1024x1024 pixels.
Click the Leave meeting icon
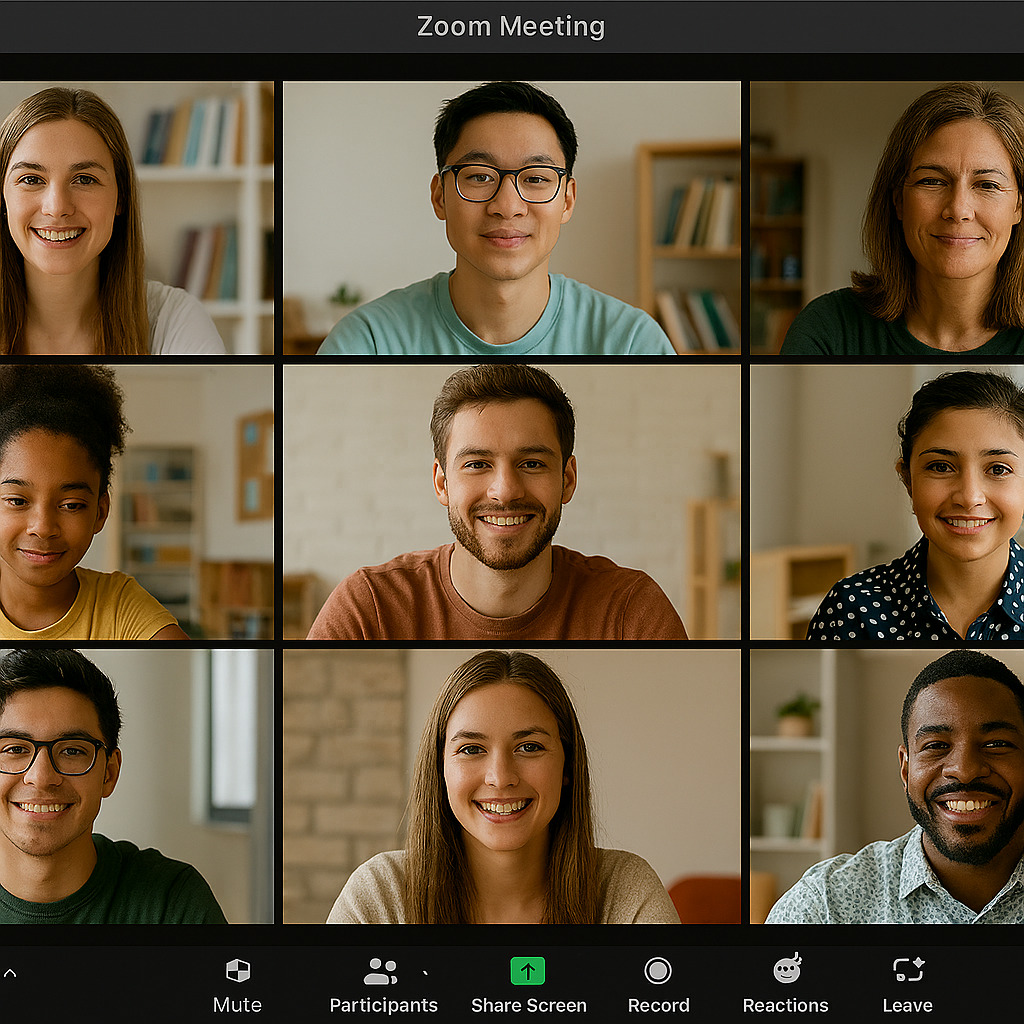coord(908,969)
